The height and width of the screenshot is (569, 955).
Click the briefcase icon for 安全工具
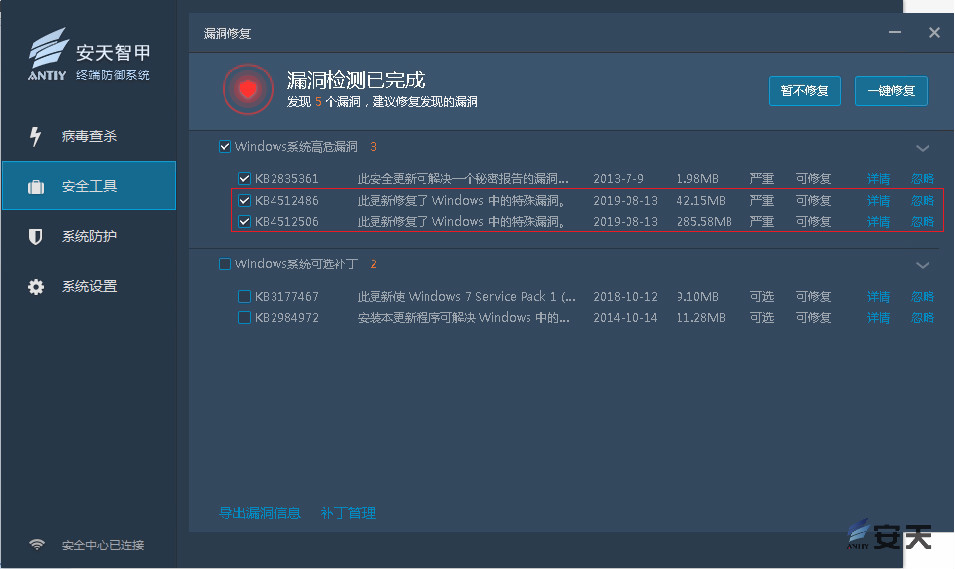click(x=36, y=186)
